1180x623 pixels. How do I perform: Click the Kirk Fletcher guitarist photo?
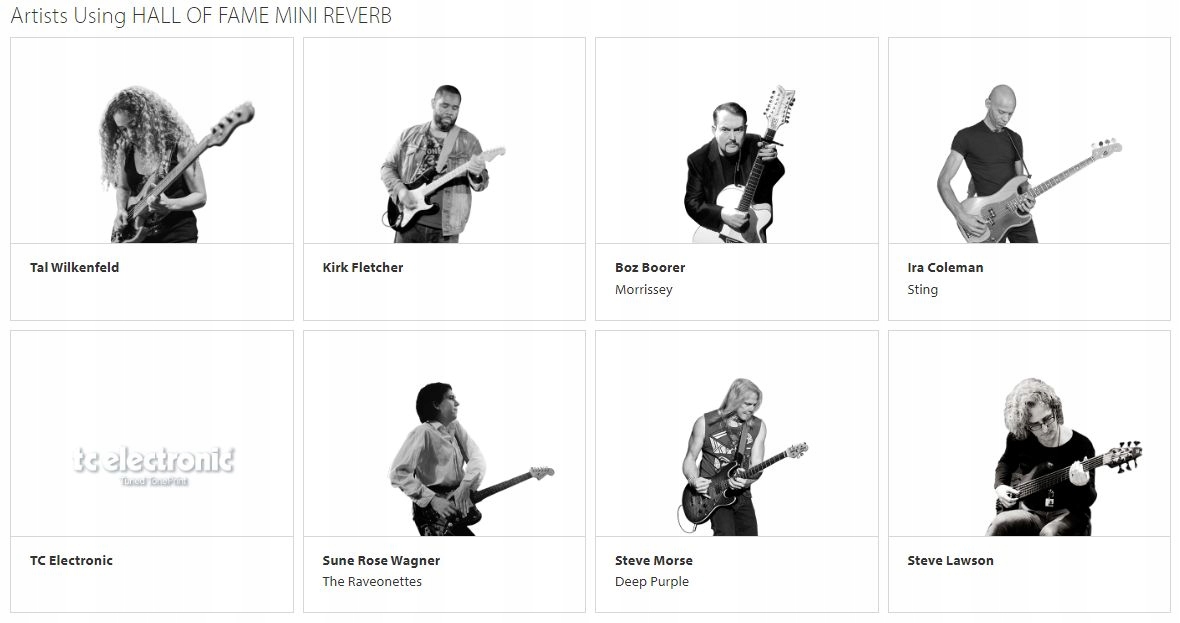point(444,141)
